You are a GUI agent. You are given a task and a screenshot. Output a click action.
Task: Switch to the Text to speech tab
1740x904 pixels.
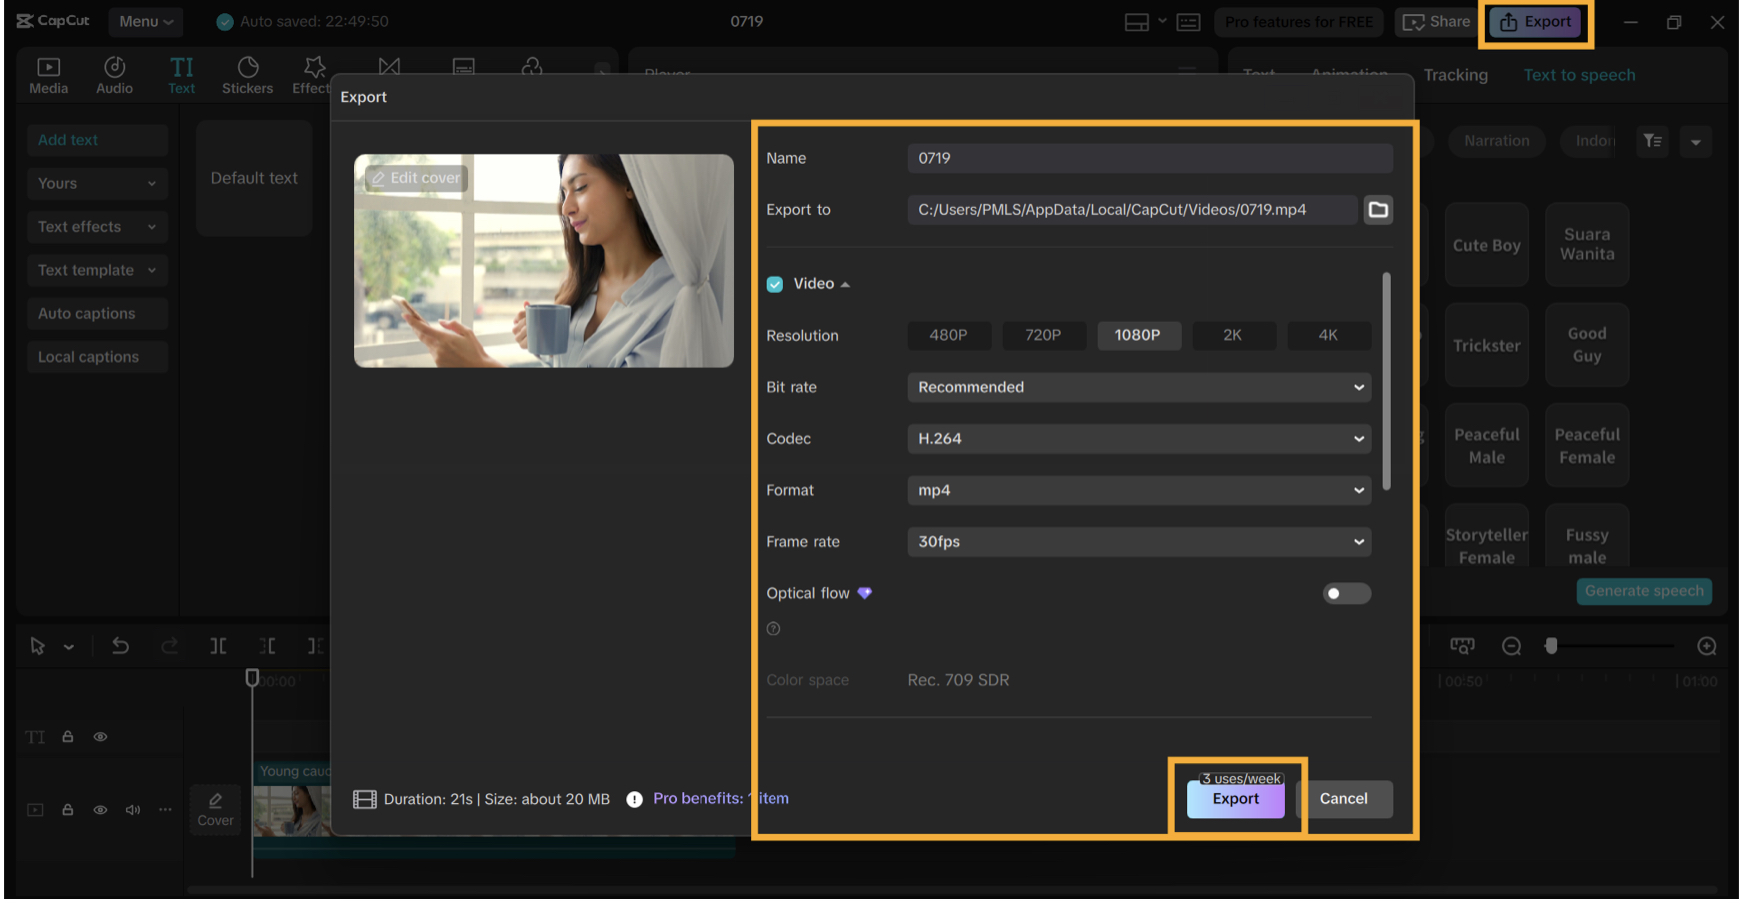point(1579,75)
